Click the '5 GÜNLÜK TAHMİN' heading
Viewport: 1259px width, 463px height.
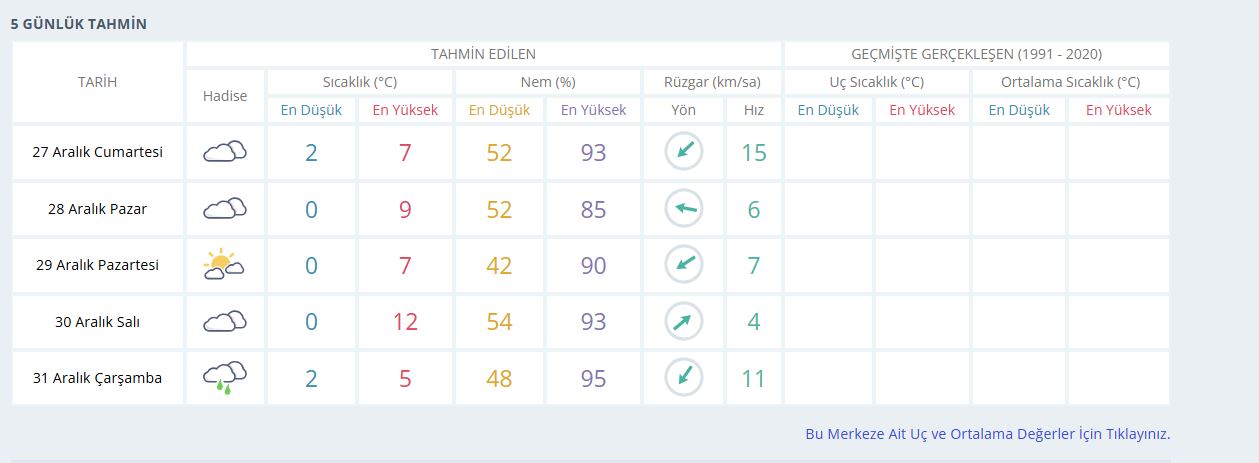pyautogui.click(x=79, y=23)
